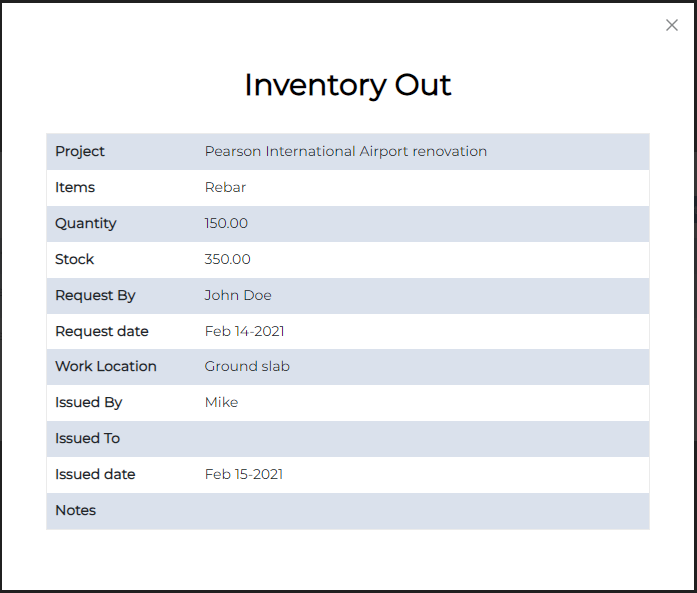This screenshot has width=697, height=593.
Task: Click the Request date label
Action: 102,331
